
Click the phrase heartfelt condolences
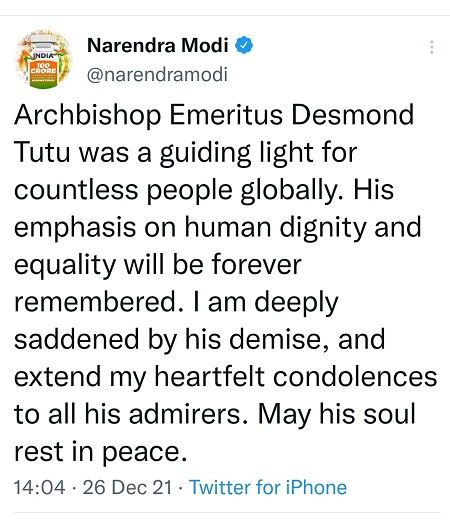click(296, 377)
